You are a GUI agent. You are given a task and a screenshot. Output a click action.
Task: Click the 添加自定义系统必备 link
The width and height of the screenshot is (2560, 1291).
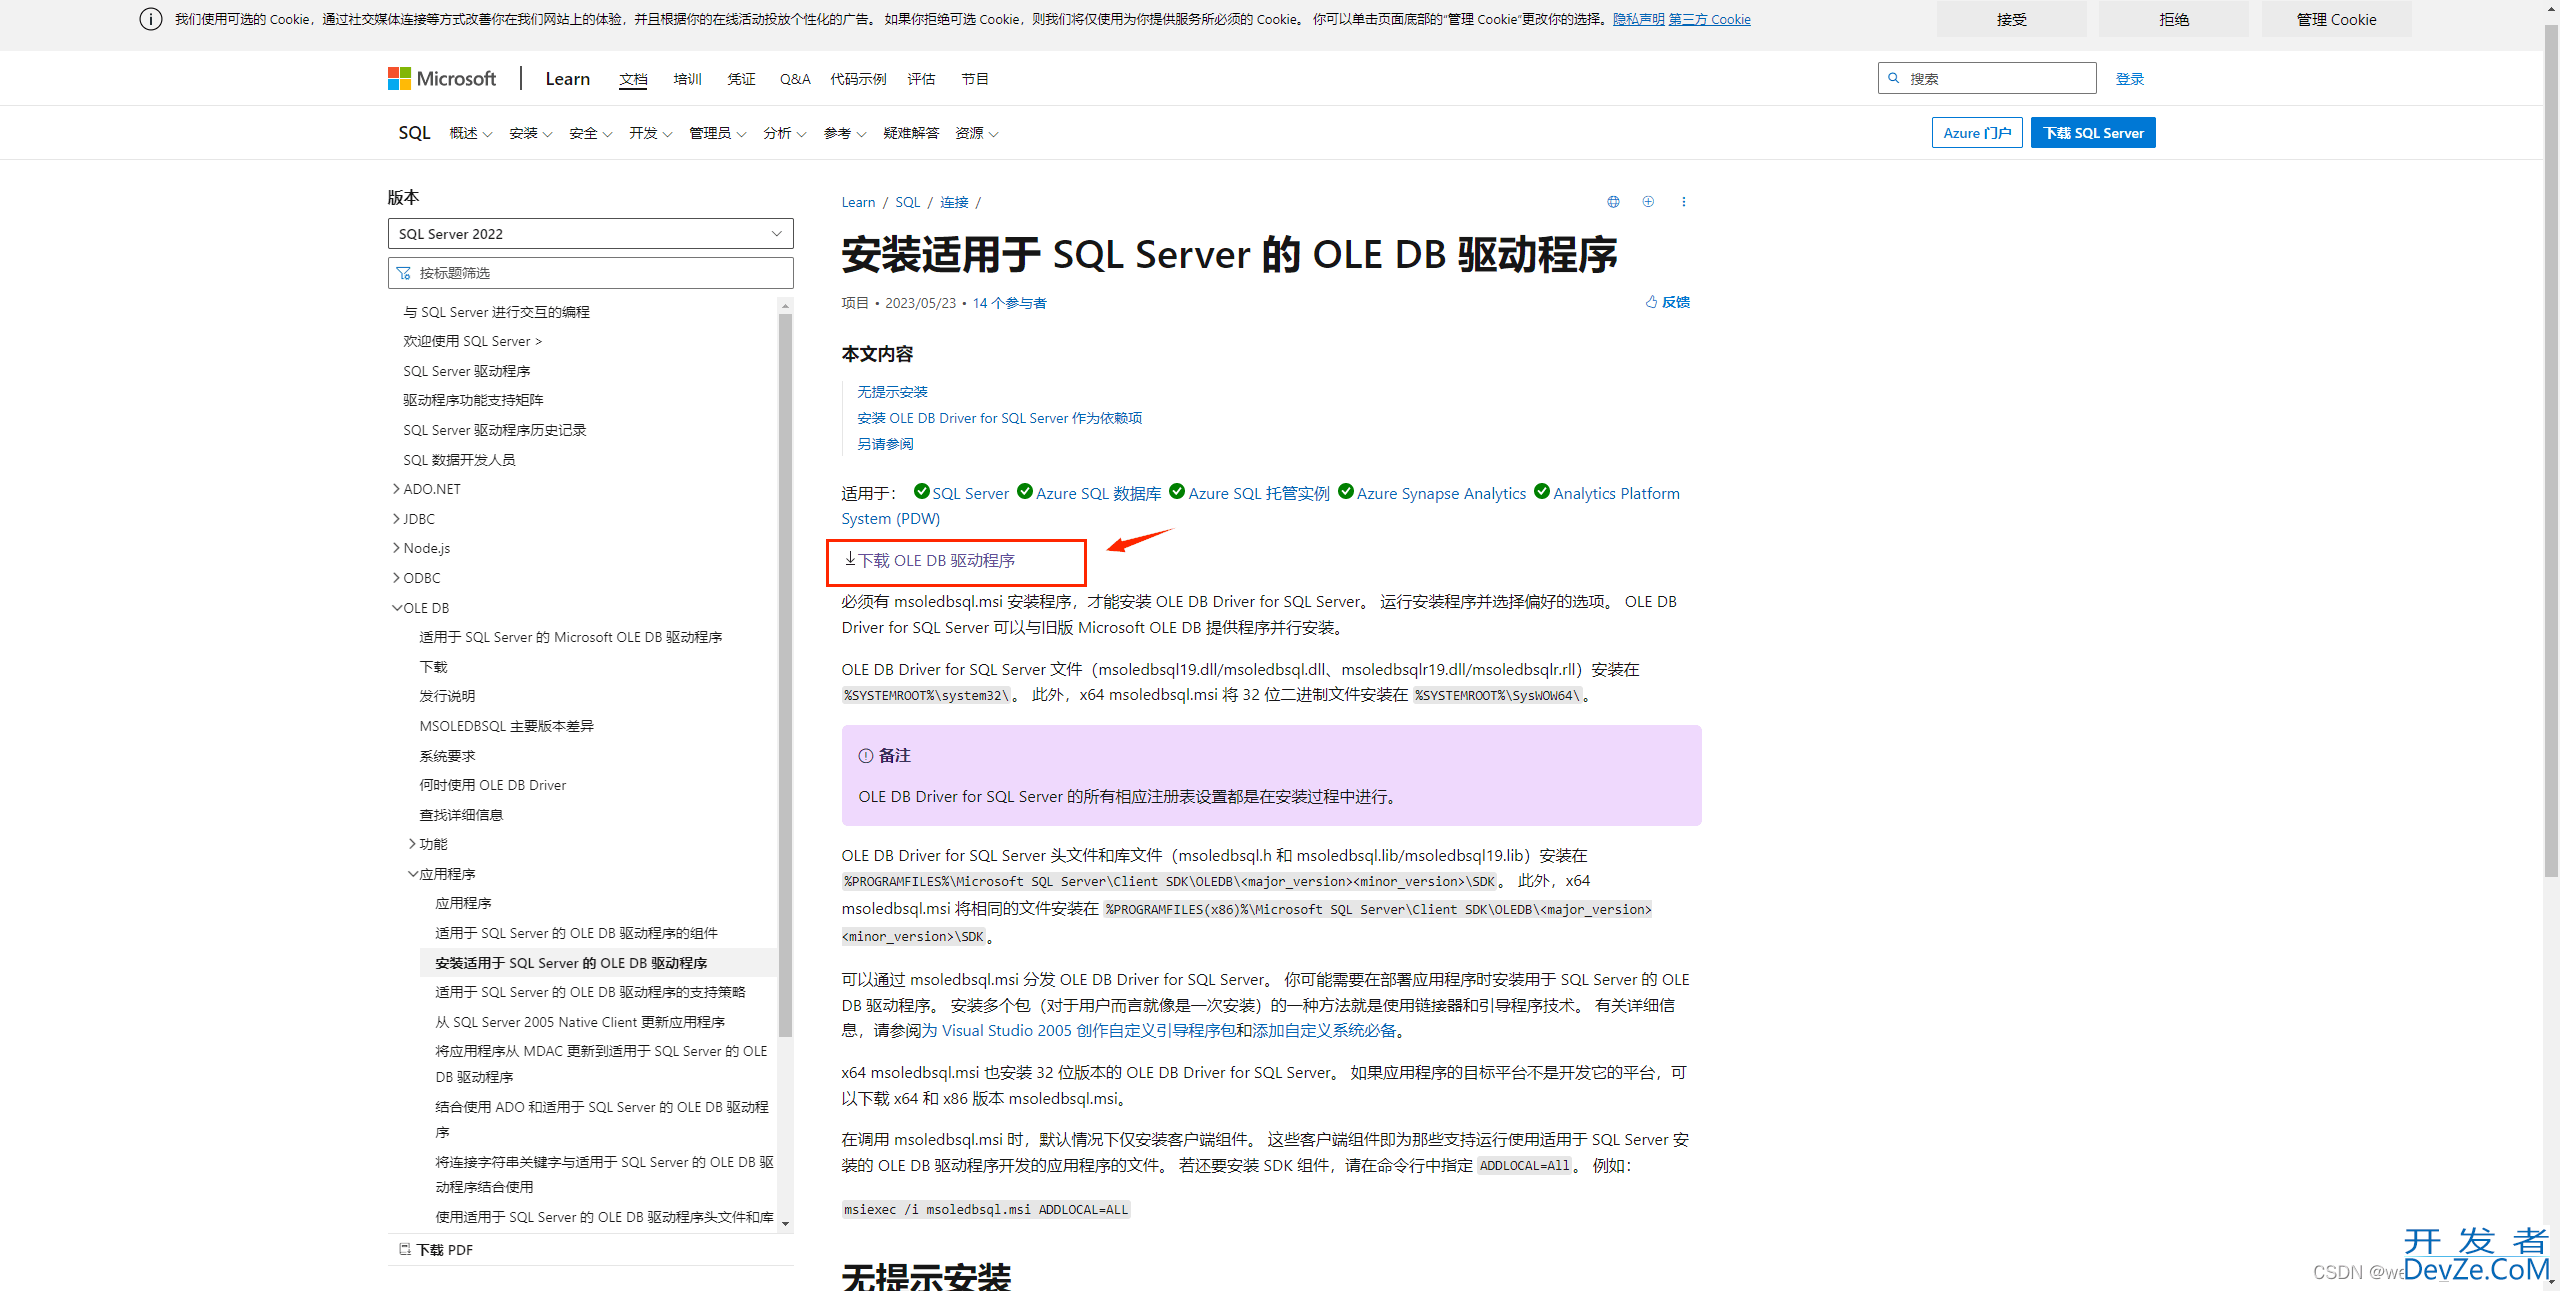click(x=1324, y=1030)
